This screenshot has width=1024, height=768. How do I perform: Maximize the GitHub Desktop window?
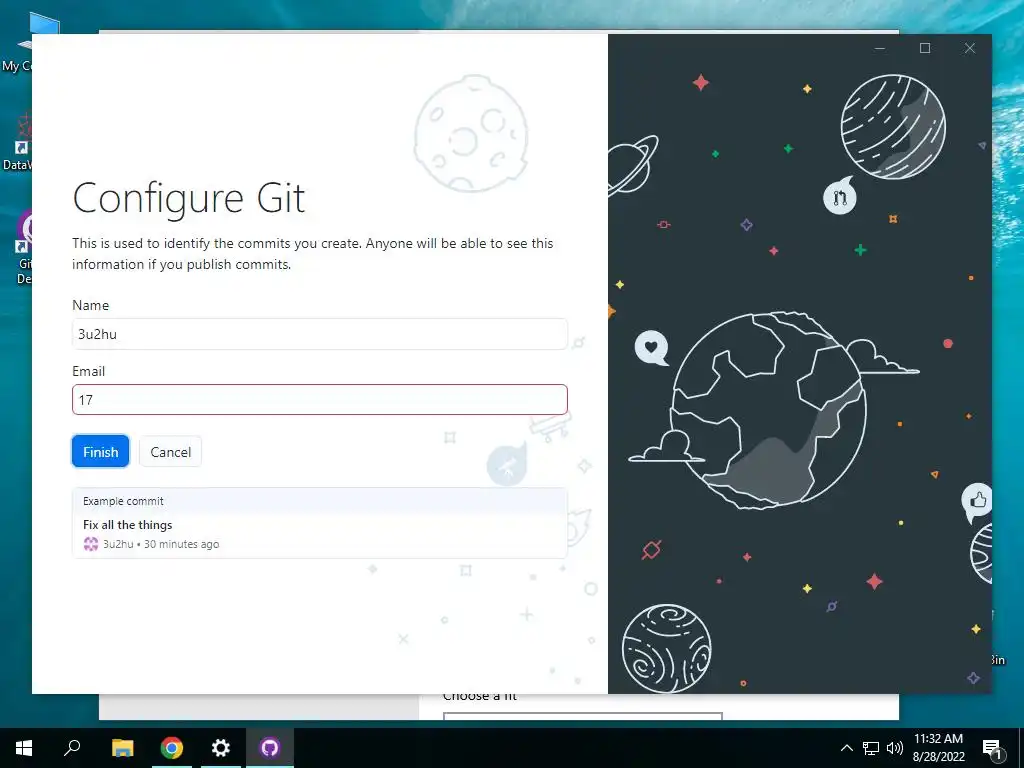pyautogui.click(x=925, y=48)
